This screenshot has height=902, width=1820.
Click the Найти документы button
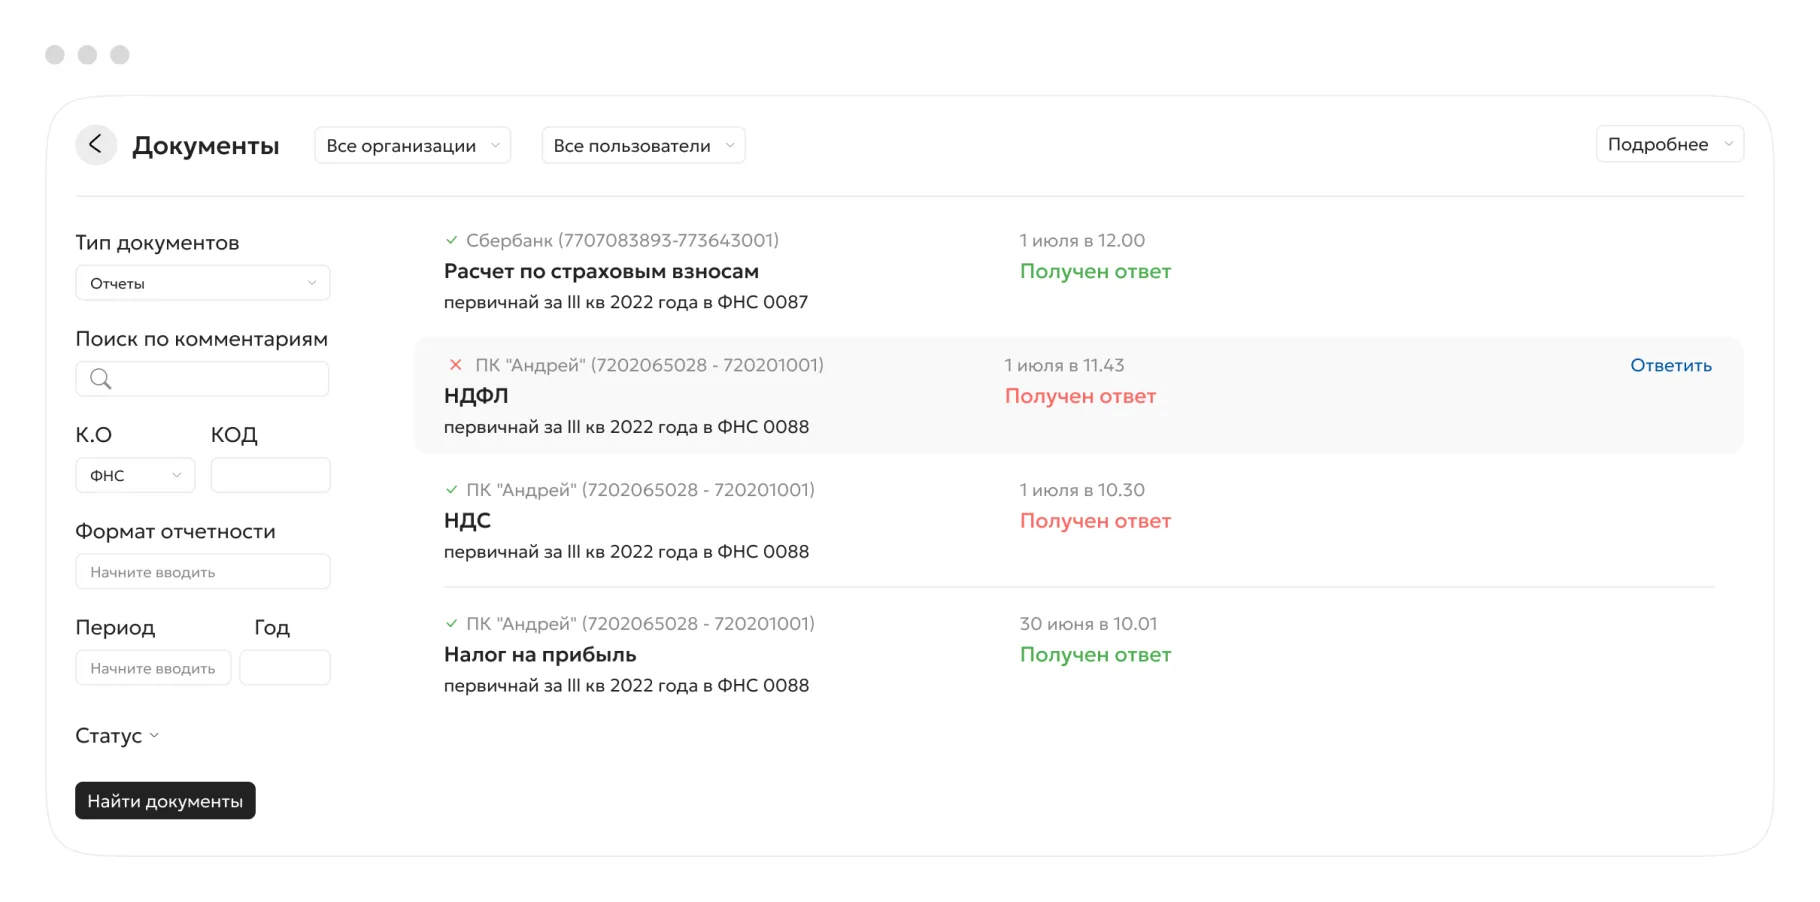coord(165,801)
